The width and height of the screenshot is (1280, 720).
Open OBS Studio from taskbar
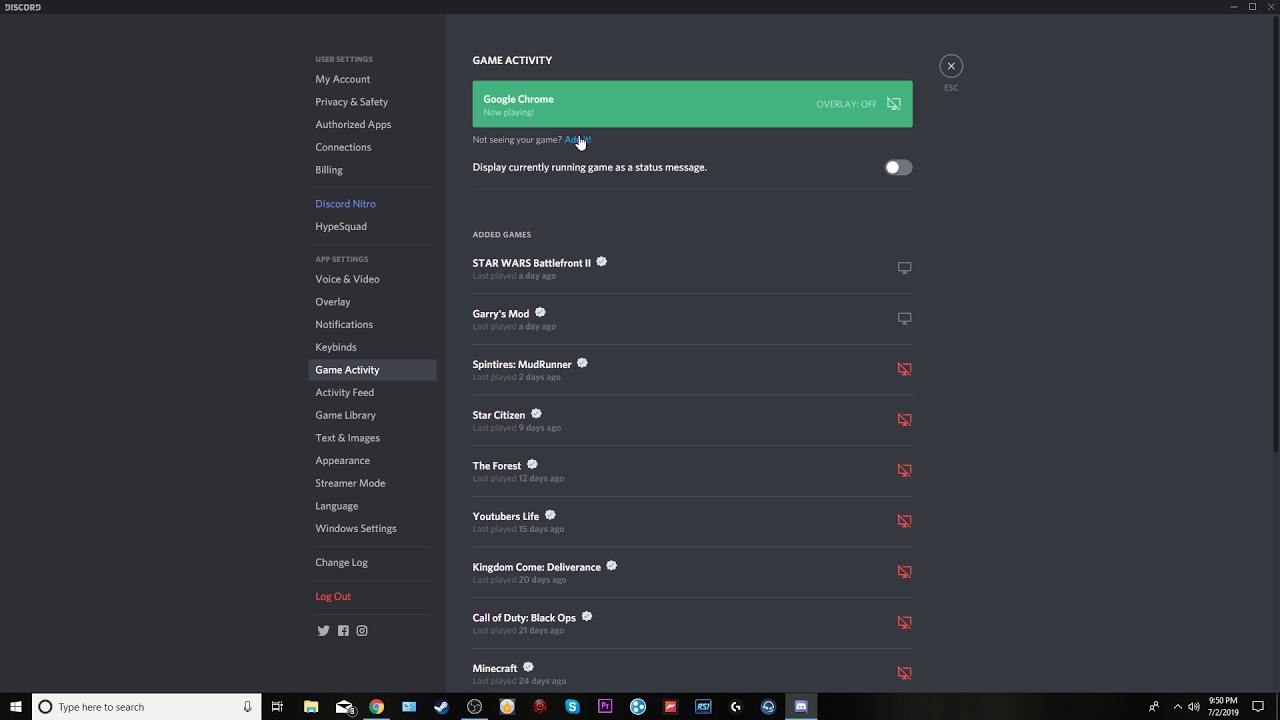coord(474,707)
